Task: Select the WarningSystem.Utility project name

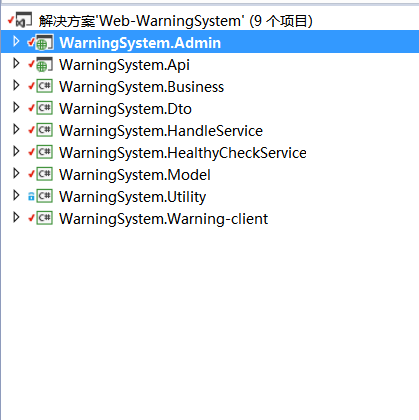Action: 133,197
